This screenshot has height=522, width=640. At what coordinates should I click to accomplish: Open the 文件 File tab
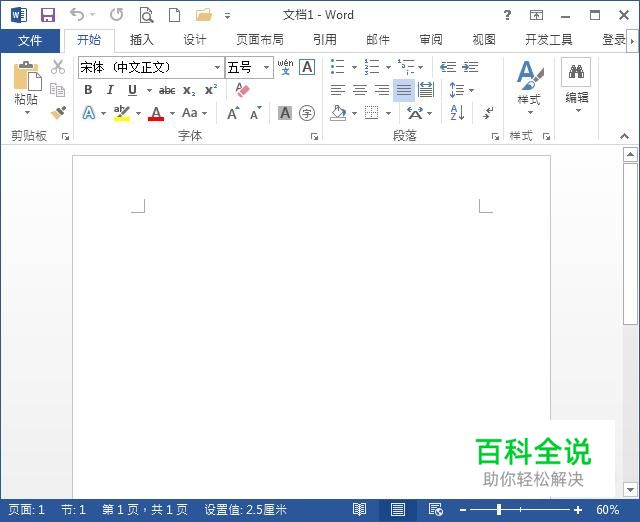click(x=30, y=40)
